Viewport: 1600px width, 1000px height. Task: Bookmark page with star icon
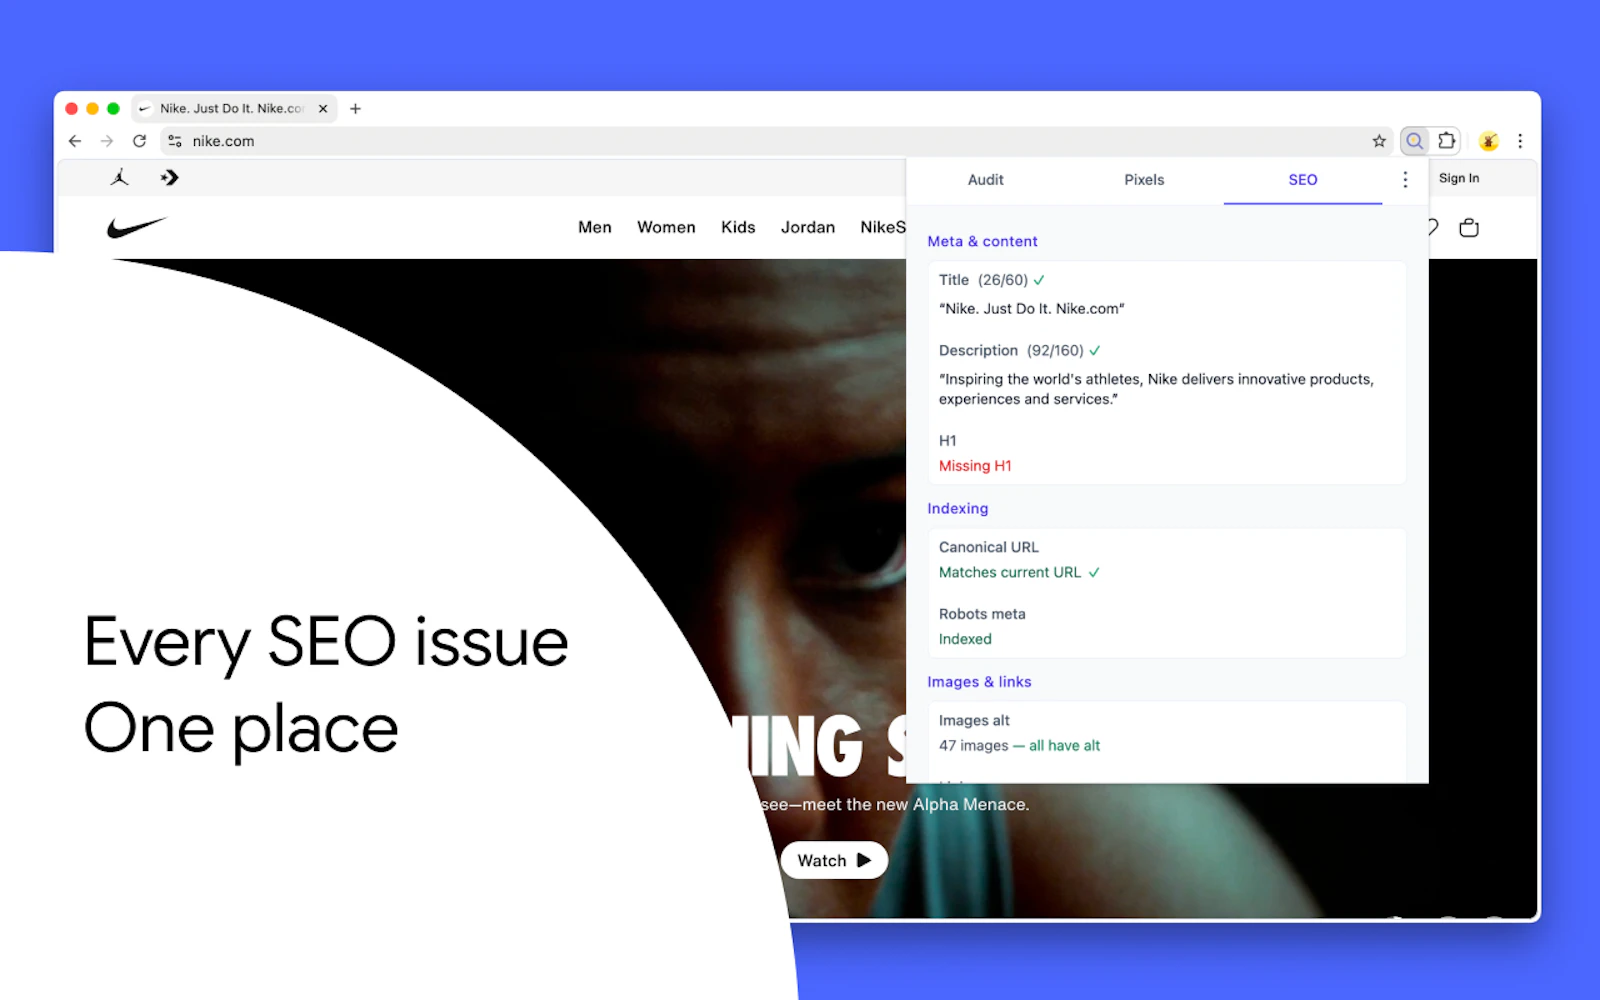pyautogui.click(x=1379, y=141)
